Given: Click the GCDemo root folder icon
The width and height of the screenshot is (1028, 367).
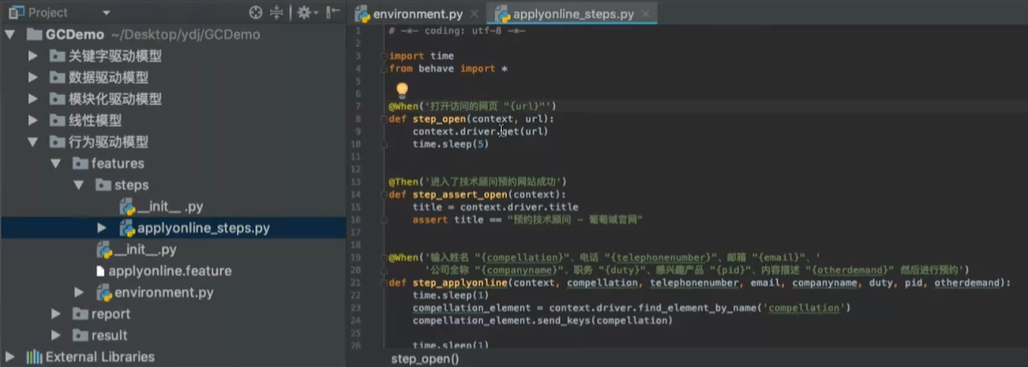Looking at the screenshot, I should click(34, 35).
